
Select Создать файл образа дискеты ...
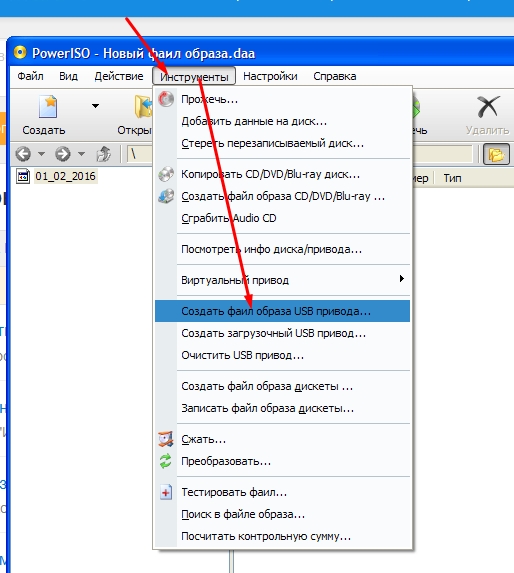282,386
